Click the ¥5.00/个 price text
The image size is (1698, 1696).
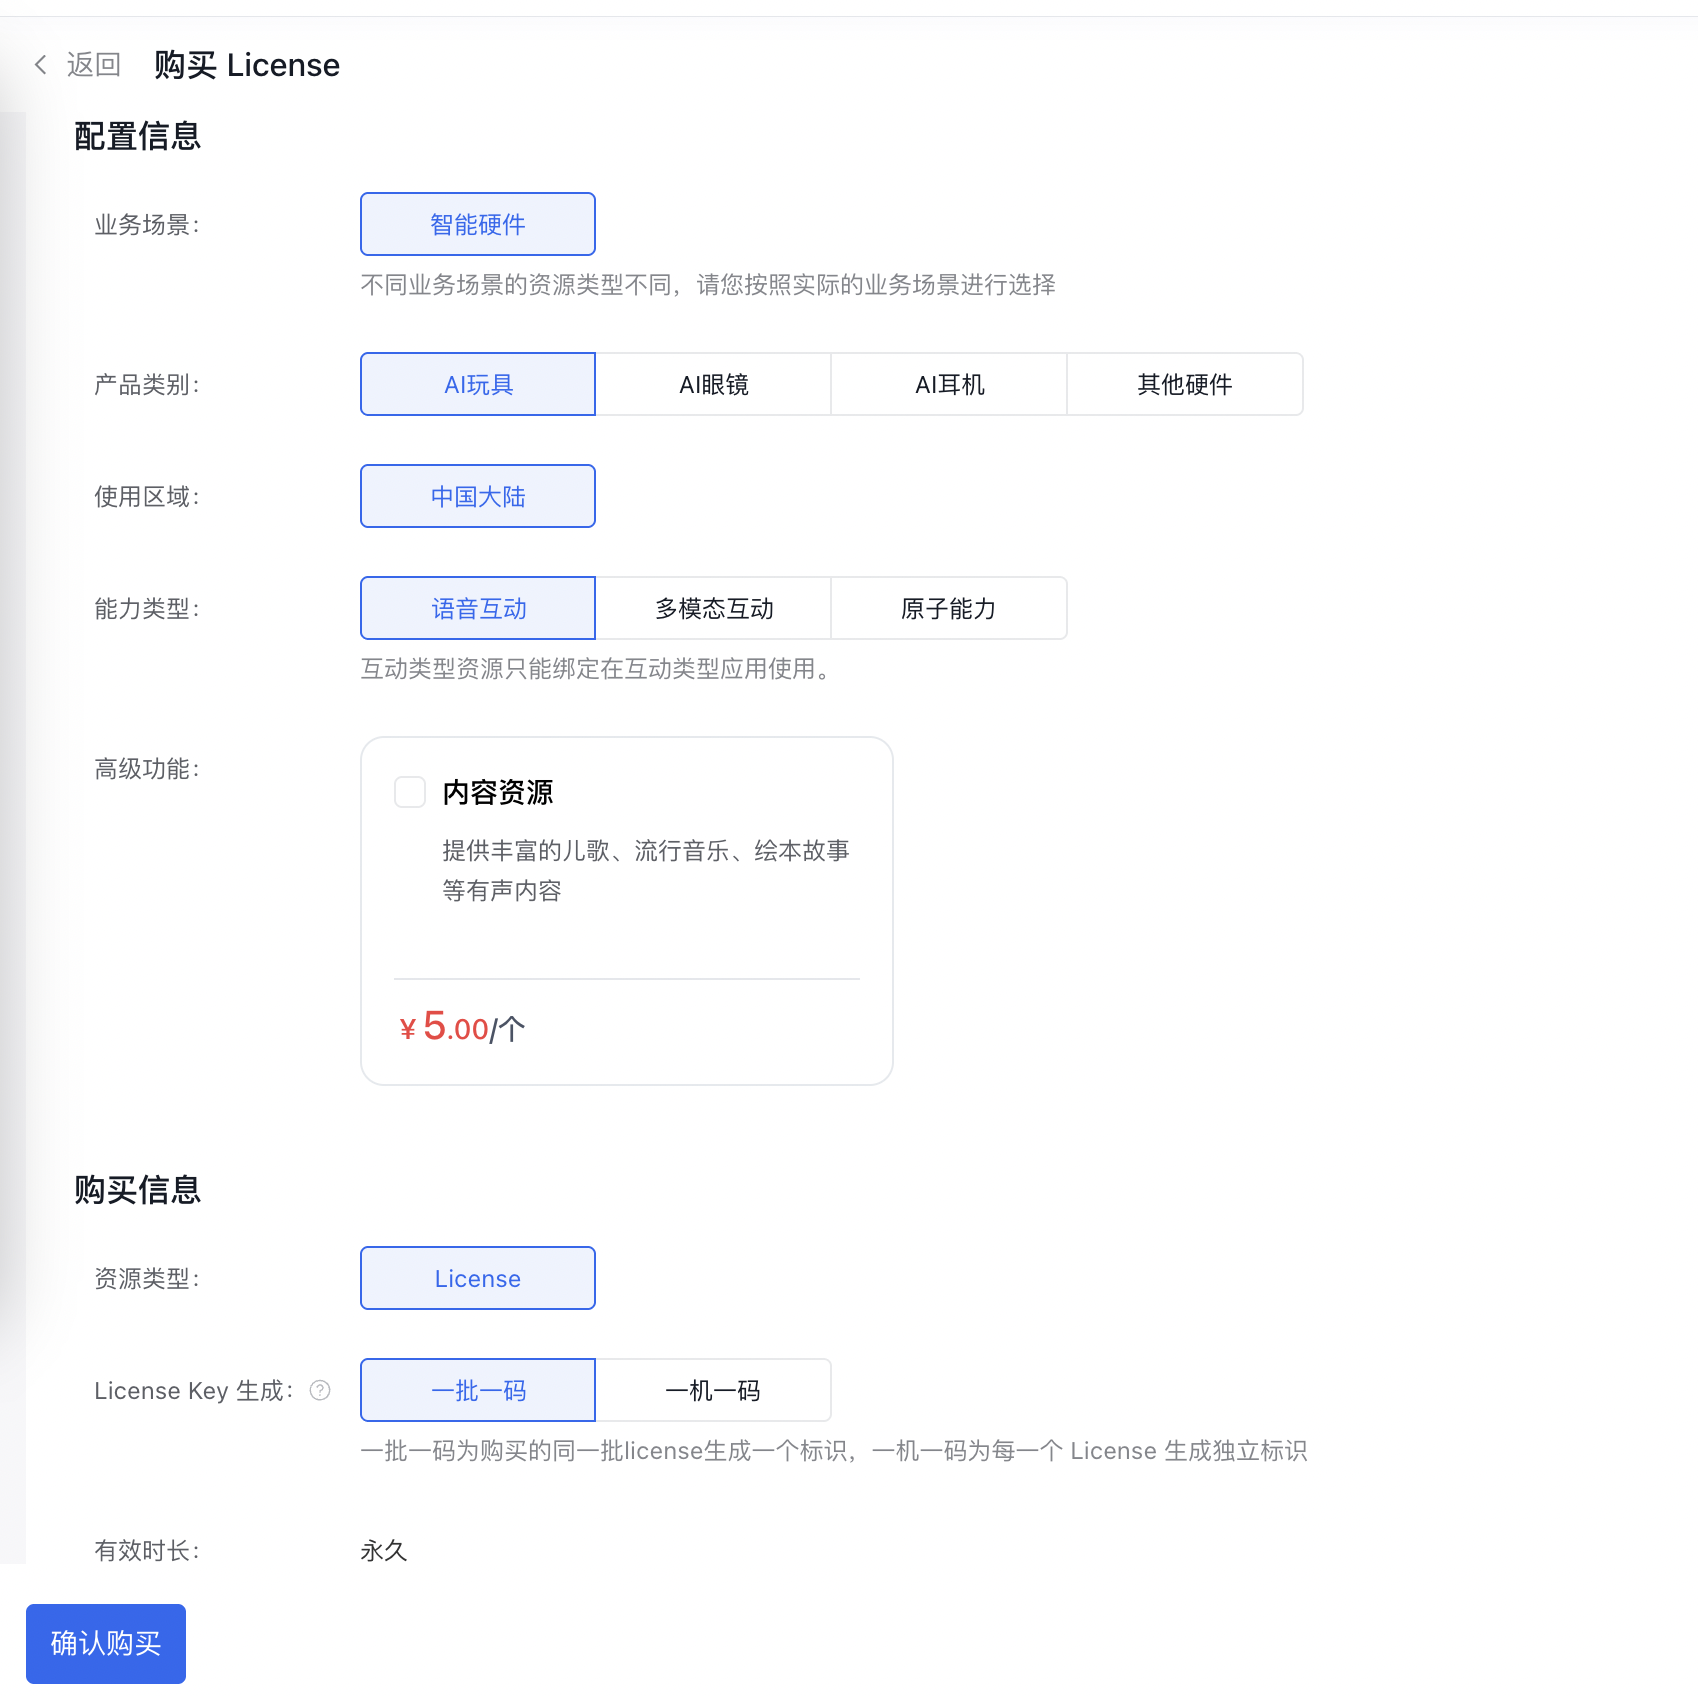pos(462,1027)
